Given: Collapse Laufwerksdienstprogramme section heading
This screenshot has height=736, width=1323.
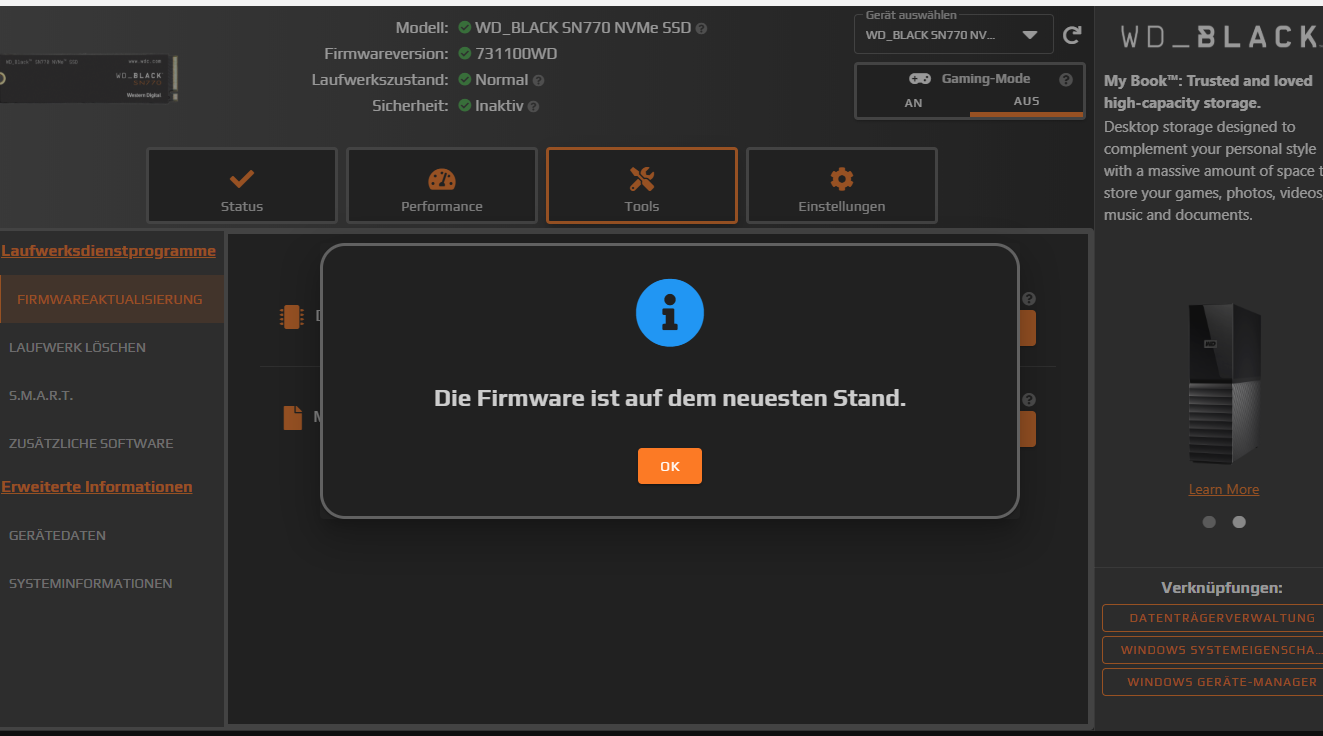Looking at the screenshot, I should tap(108, 251).
